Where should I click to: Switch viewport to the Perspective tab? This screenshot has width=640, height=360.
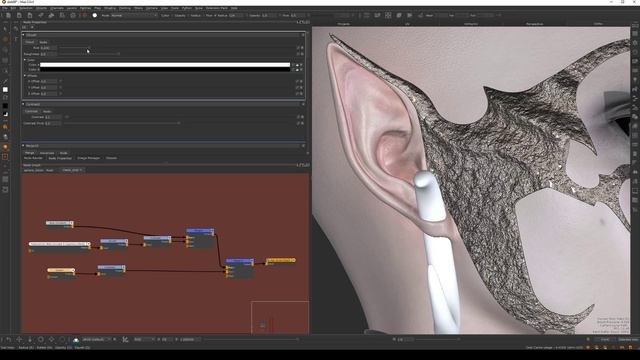click(x=535, y=24)
